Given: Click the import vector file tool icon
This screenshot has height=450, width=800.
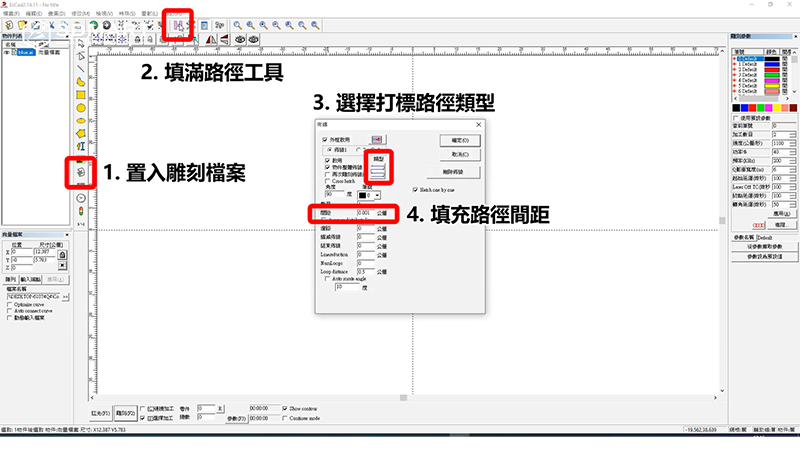Looking at the screenshot, I should pyautogui.click(x=80, y=172).
